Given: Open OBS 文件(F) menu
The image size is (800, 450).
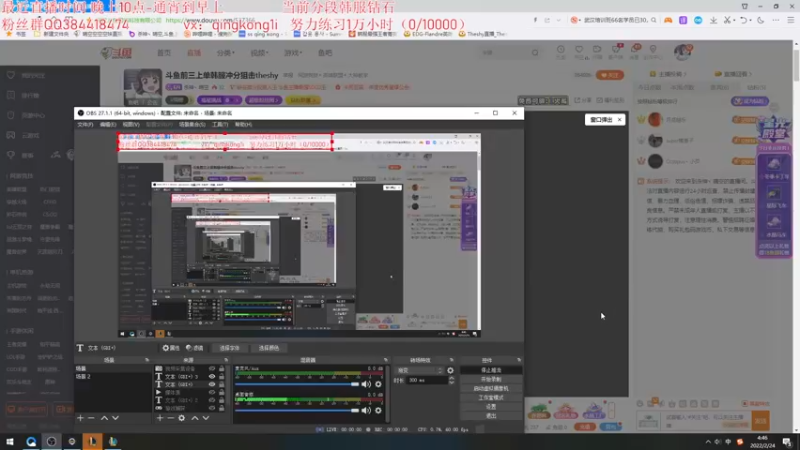Looking at the screenshot, I should coord(85,124).
